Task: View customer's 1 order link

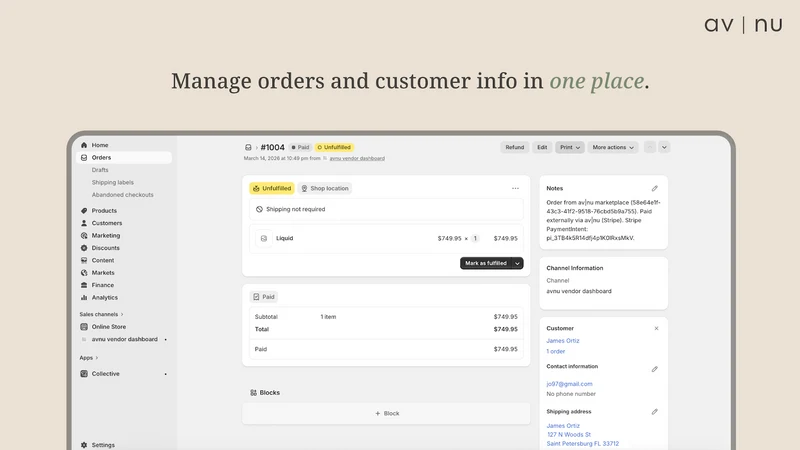Action: [556, 351]
